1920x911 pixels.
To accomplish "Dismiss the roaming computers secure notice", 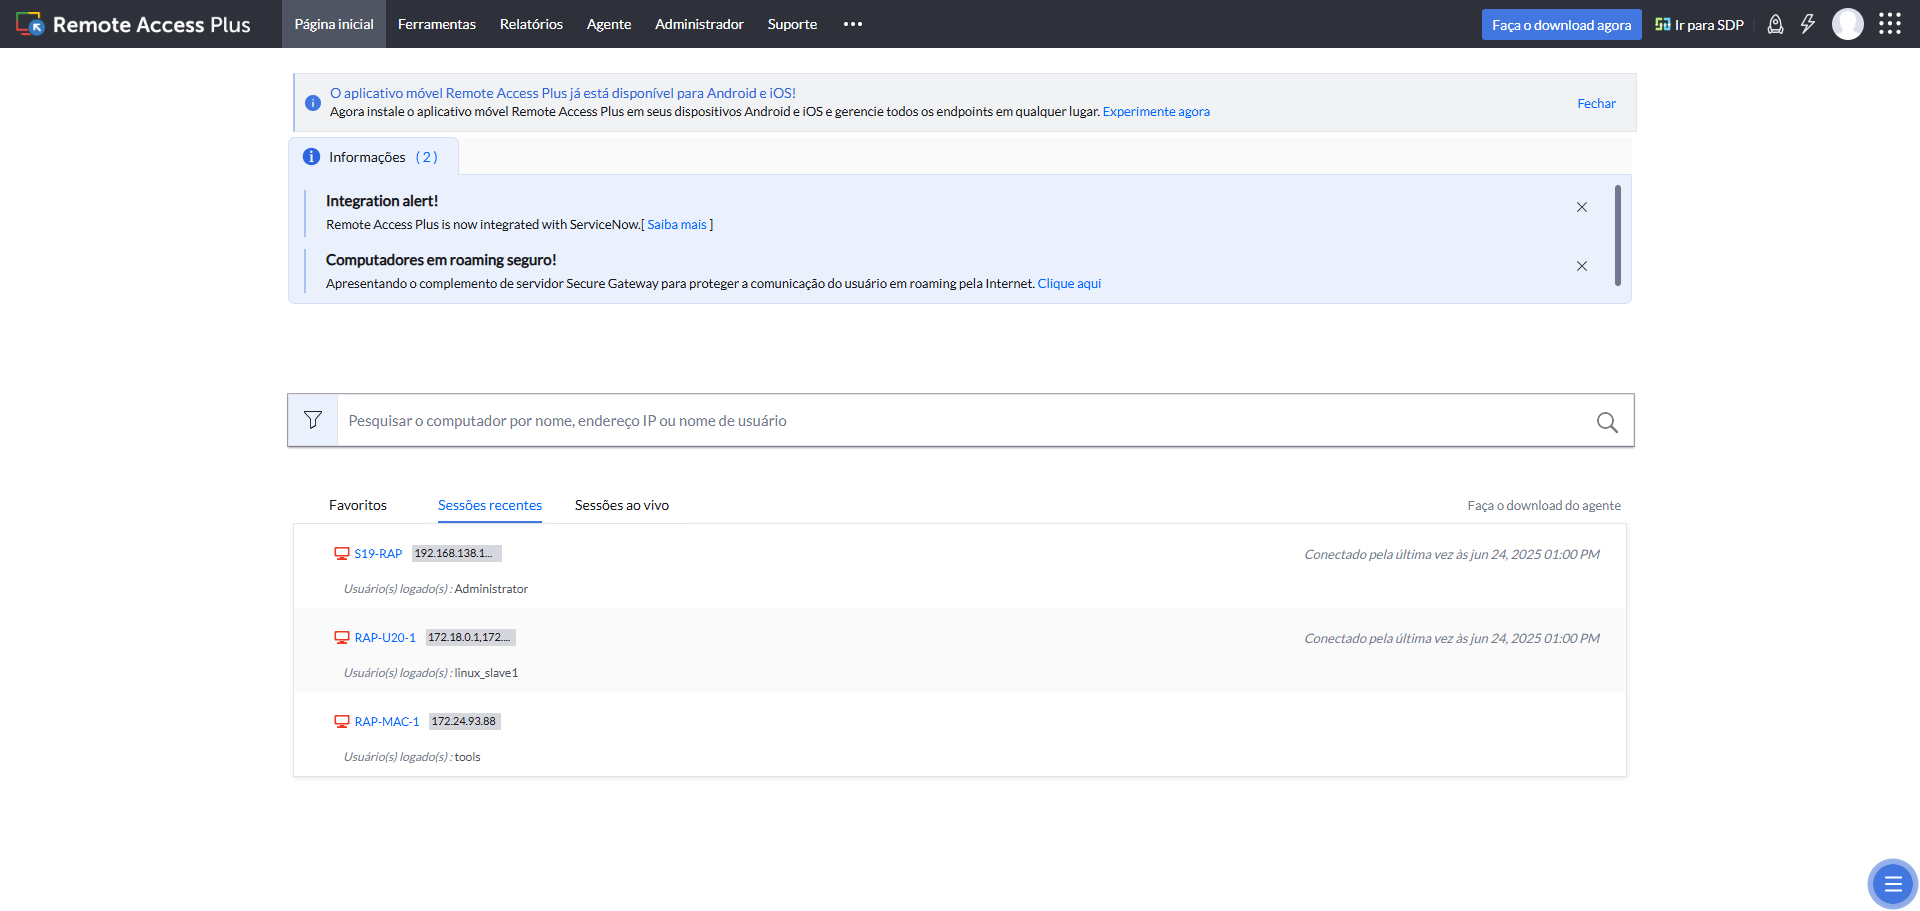I will click(1582, 266).
